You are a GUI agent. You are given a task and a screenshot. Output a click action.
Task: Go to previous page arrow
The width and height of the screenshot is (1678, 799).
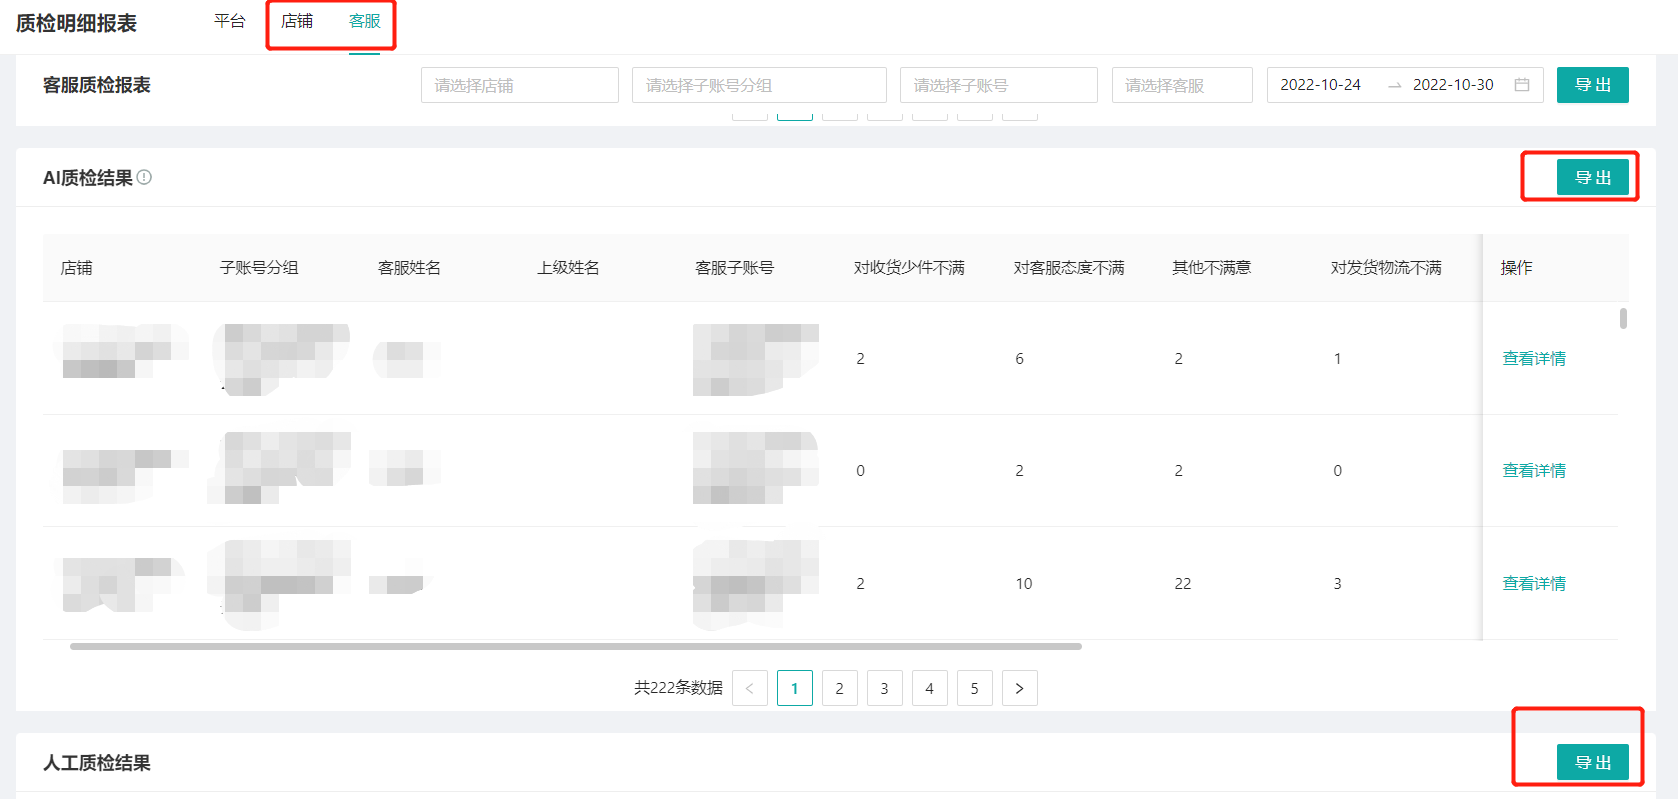point(750,688)
